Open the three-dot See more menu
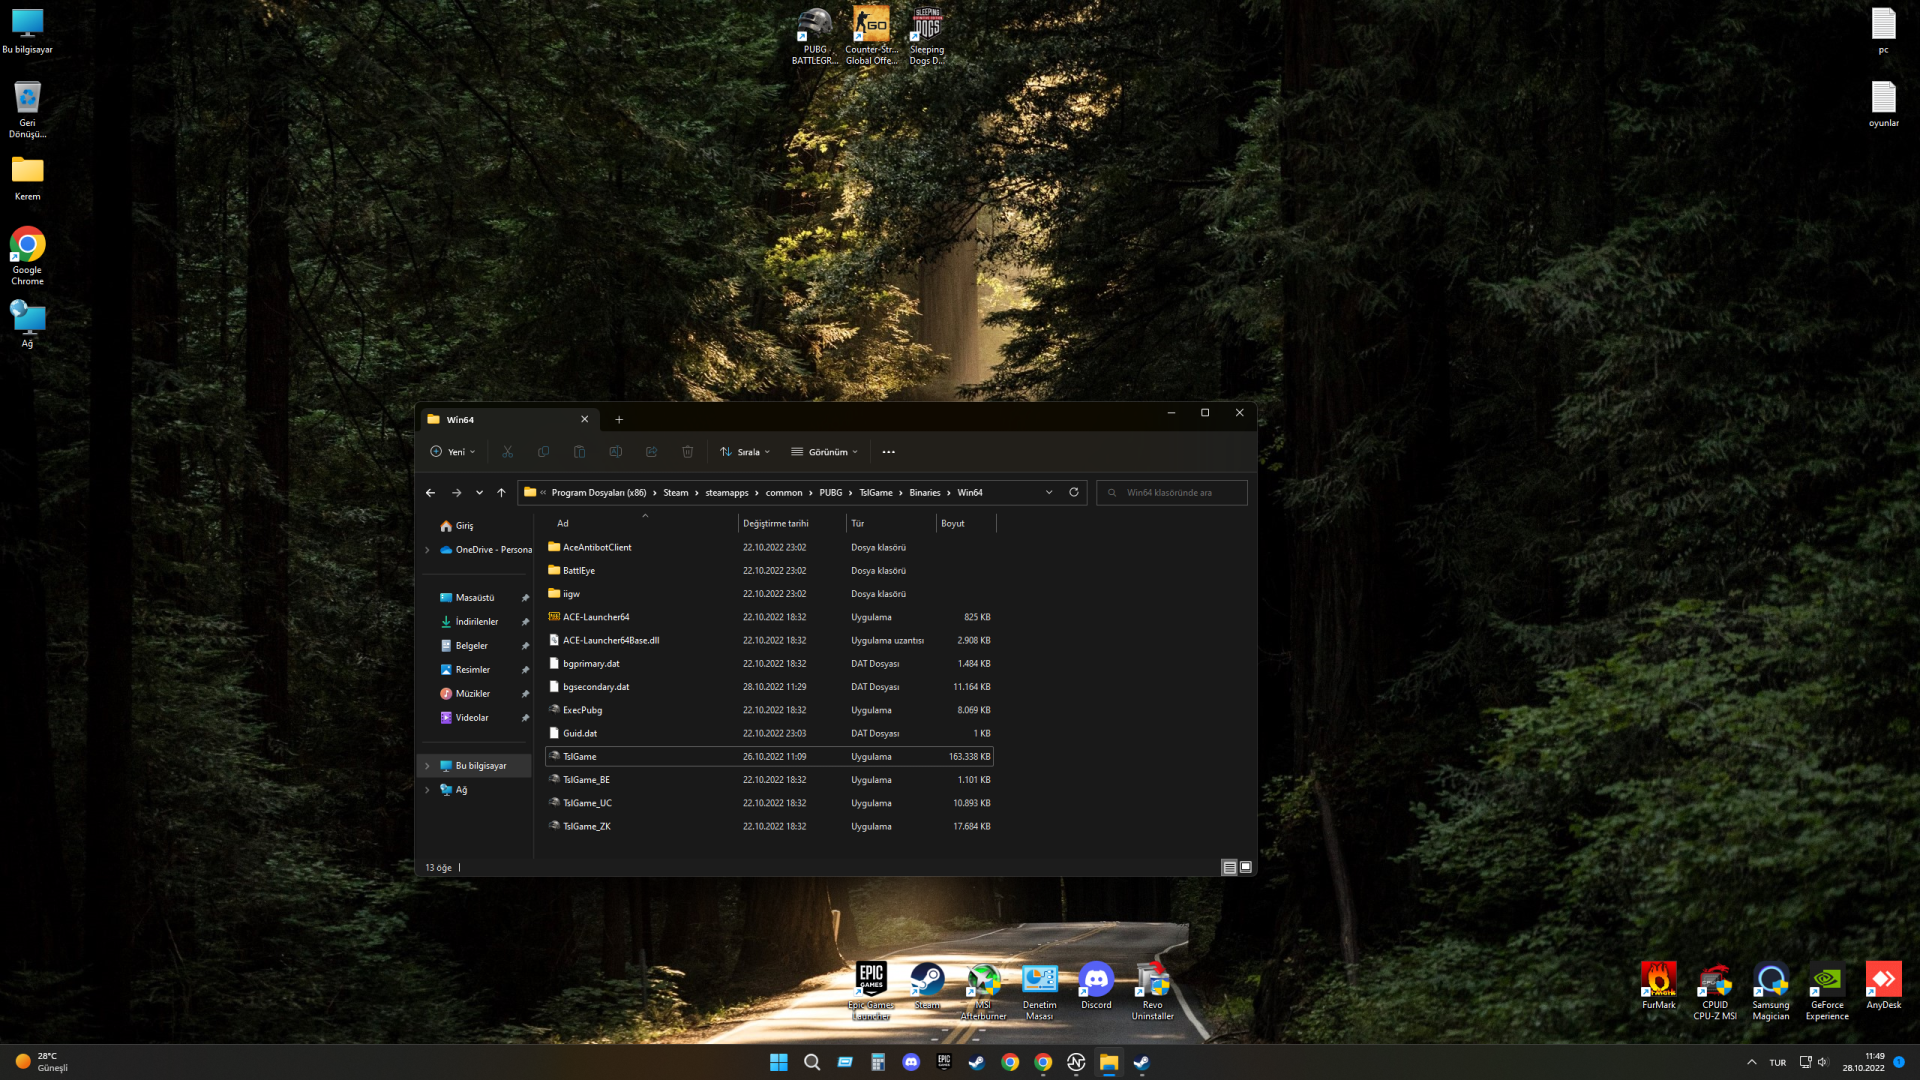The image size is (1920, 1080). coord(888,452)
